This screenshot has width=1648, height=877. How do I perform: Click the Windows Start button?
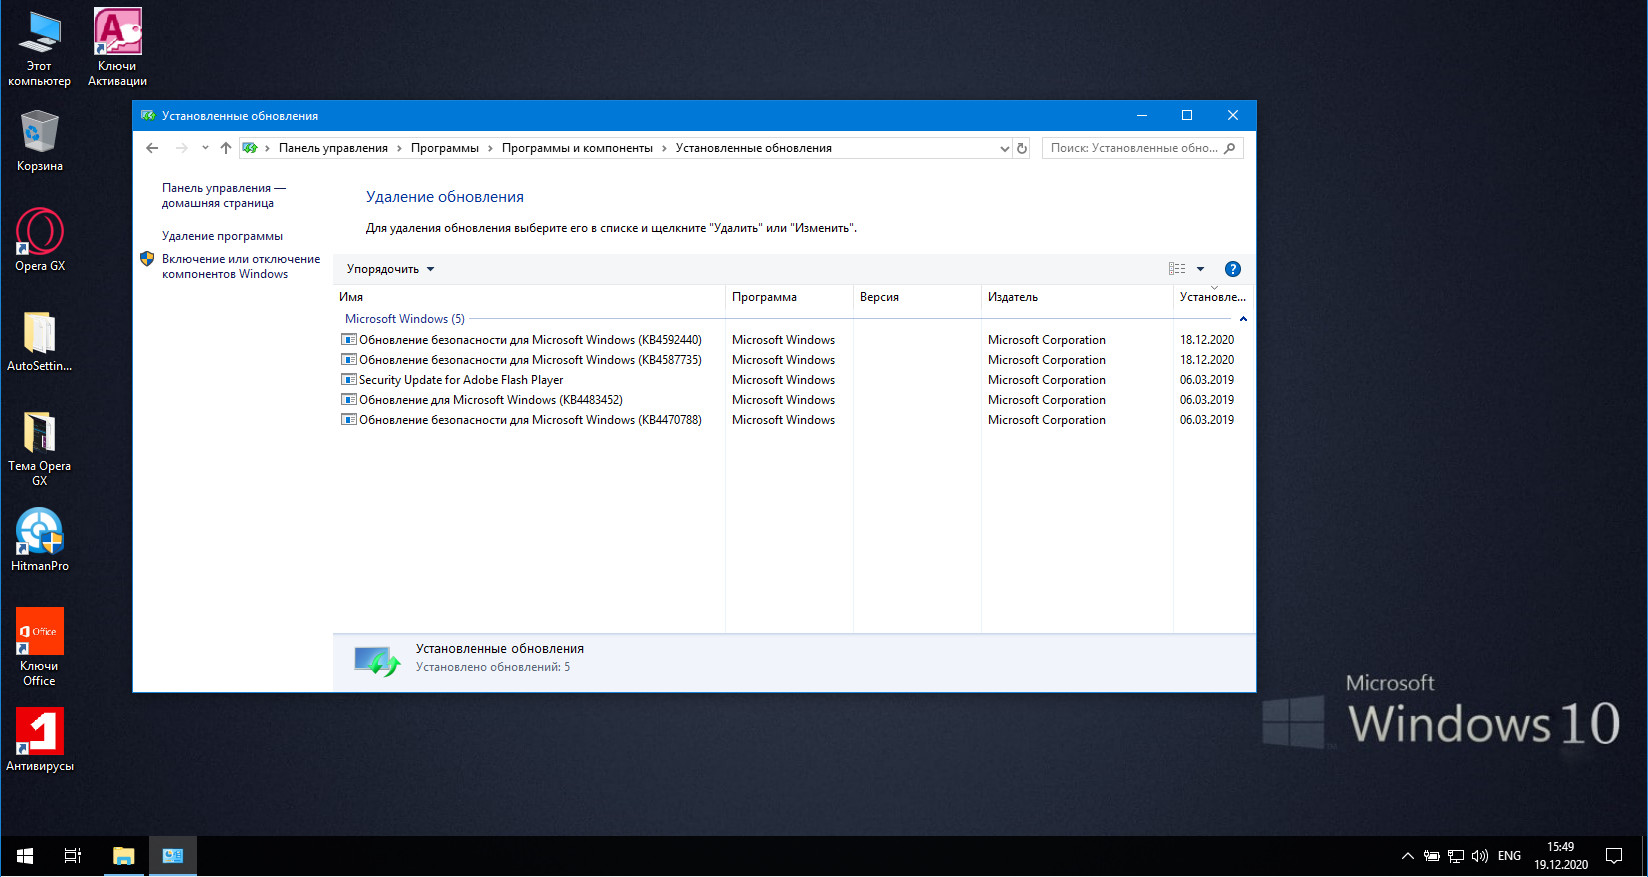pyautogui.click(x=25, y=856)
